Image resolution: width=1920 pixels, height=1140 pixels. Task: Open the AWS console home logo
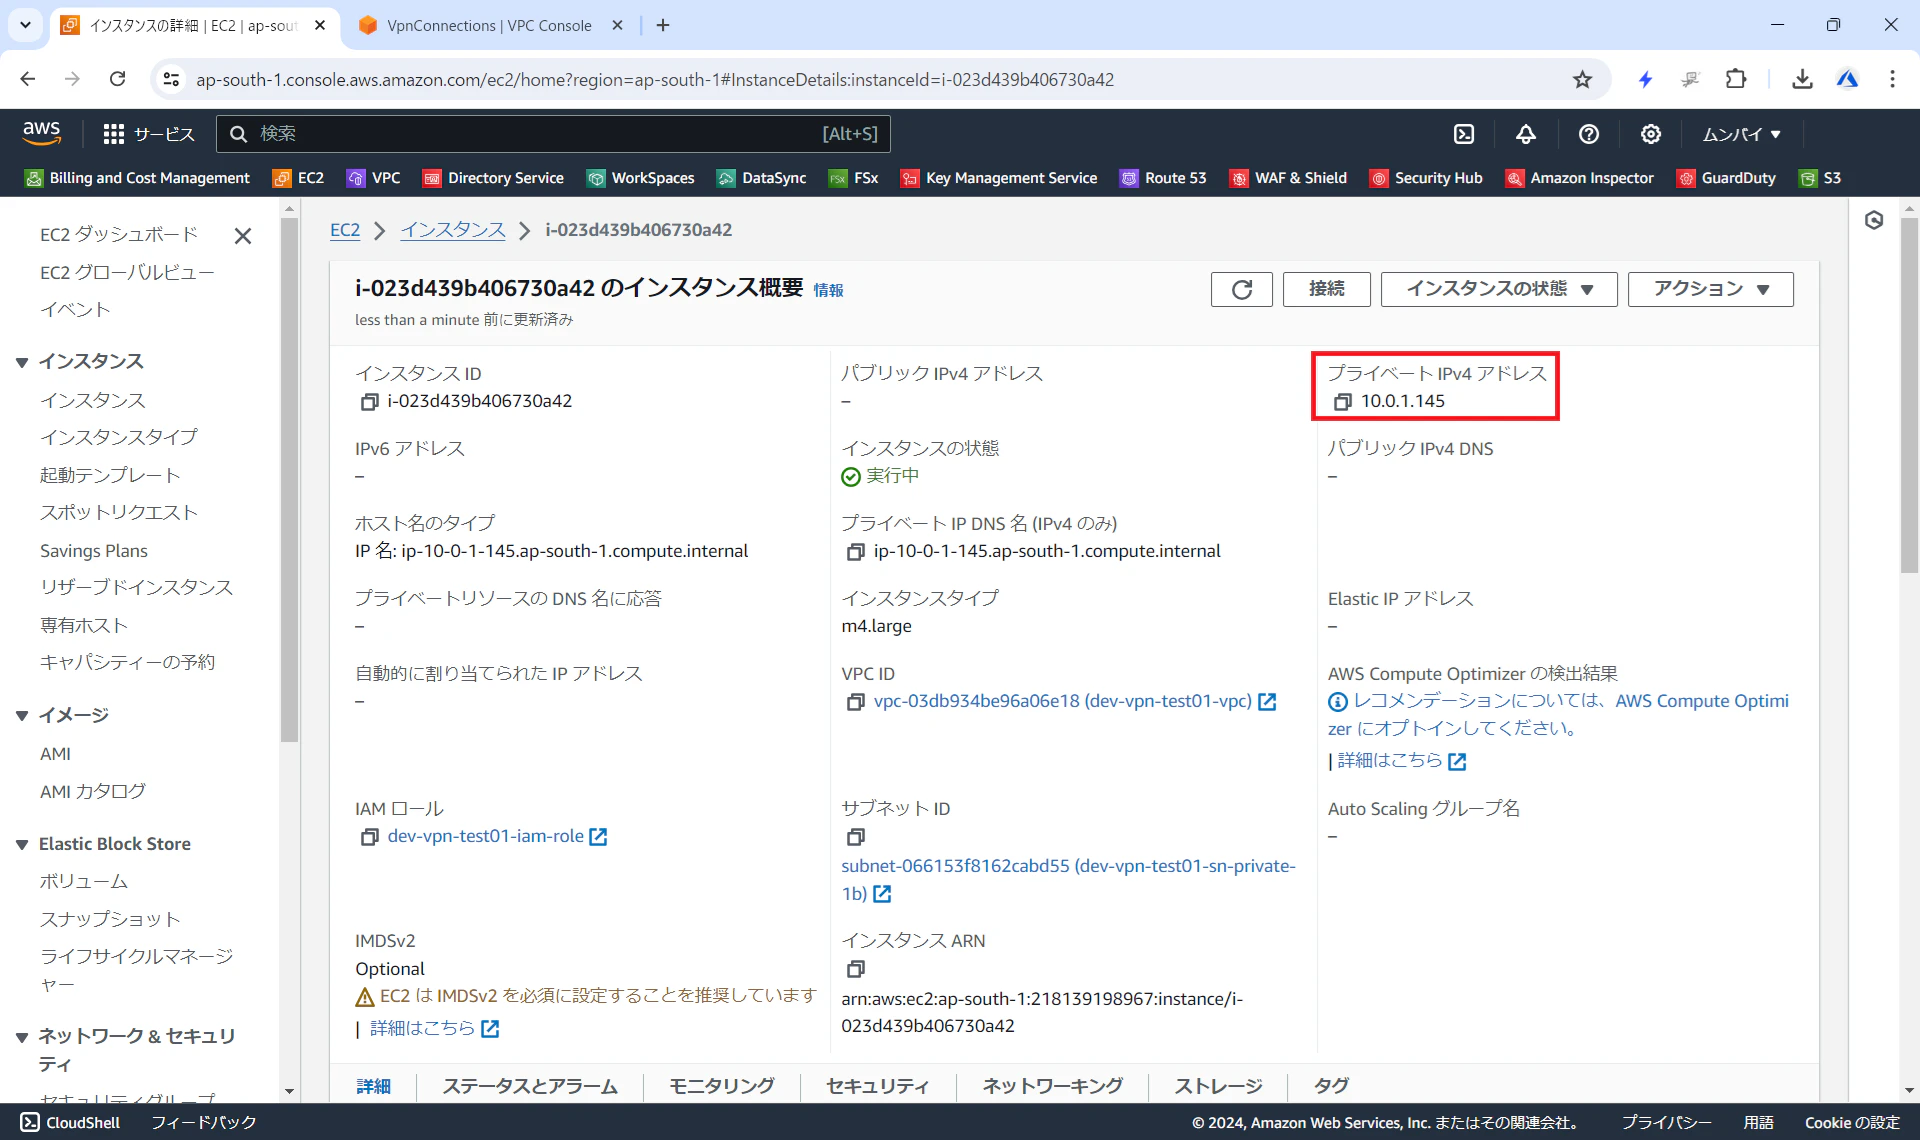pyautogui.click(x=41, y=133)
